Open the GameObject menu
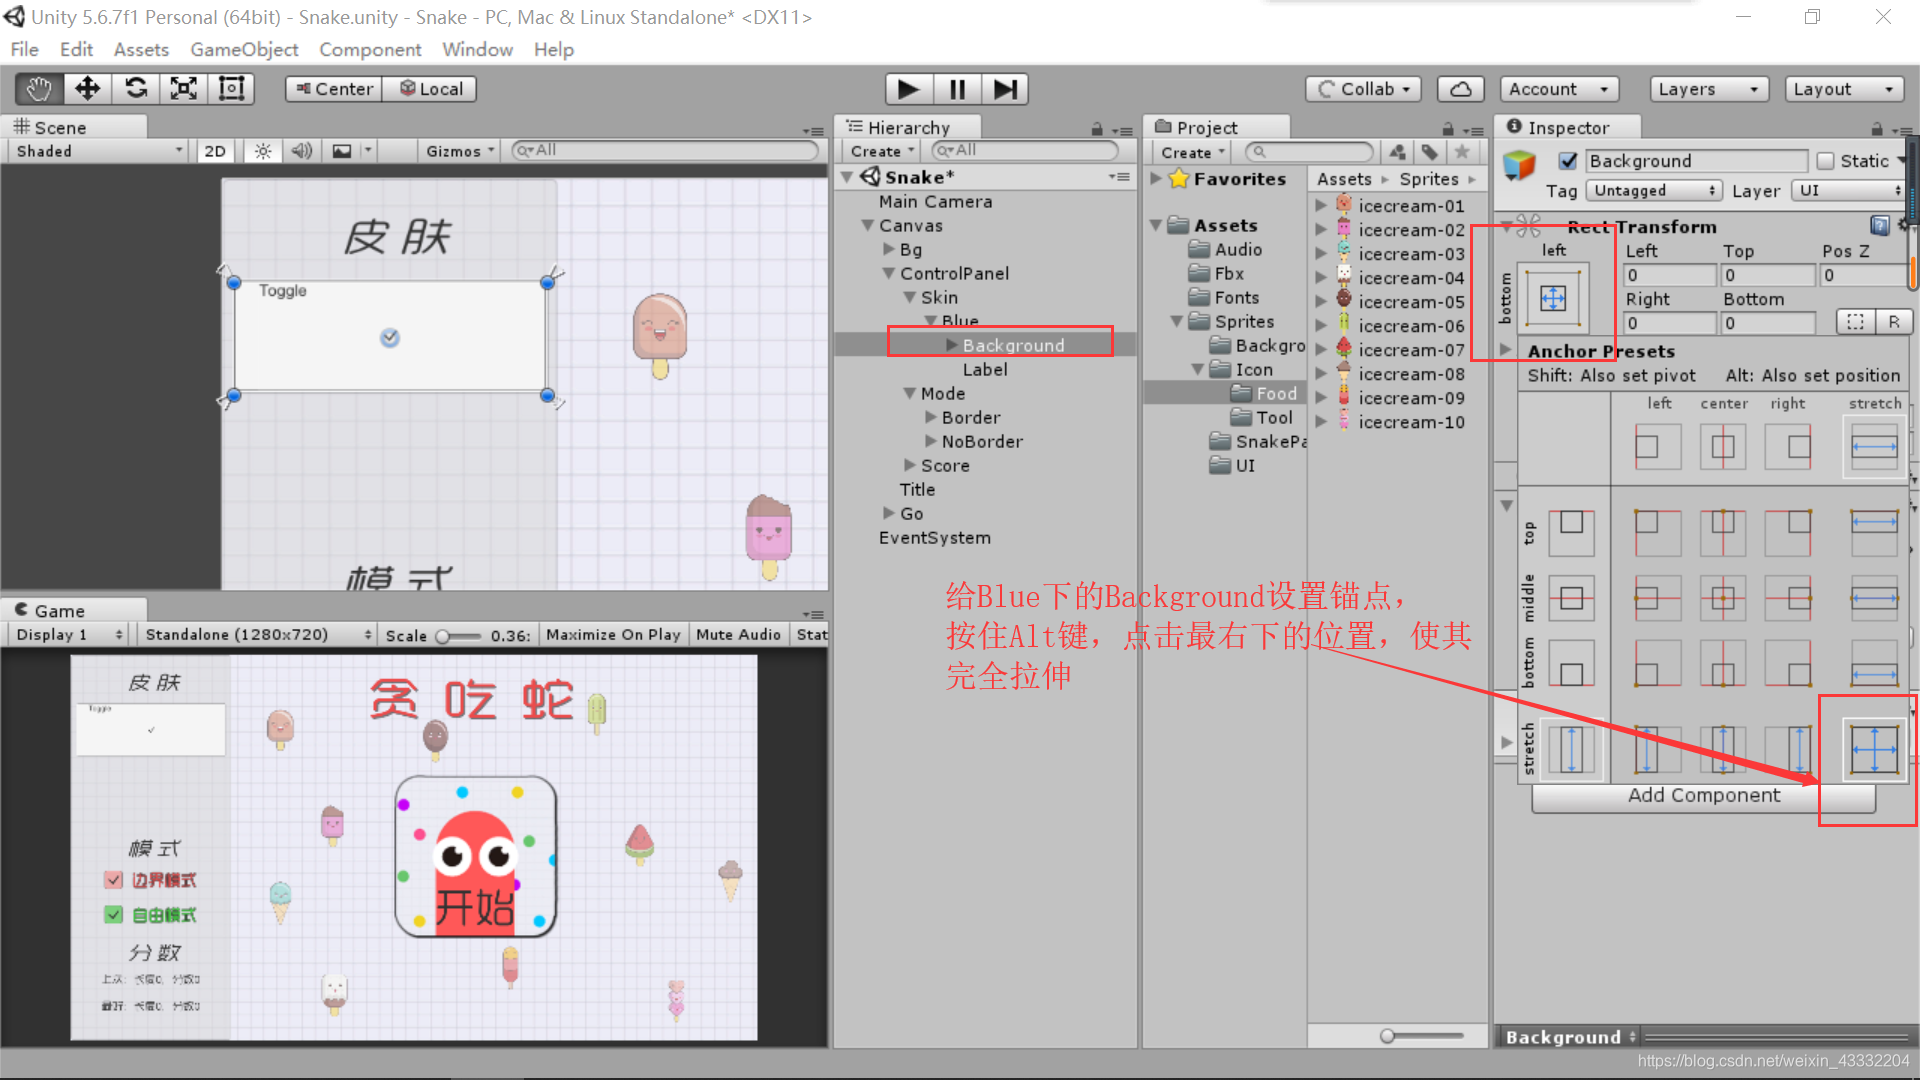The width and height of the screenshot is (1920, 1080). (244, 49)
